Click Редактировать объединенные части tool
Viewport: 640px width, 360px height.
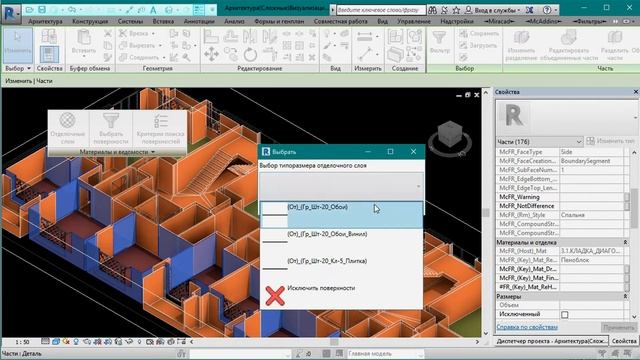[x=569, y=46]
